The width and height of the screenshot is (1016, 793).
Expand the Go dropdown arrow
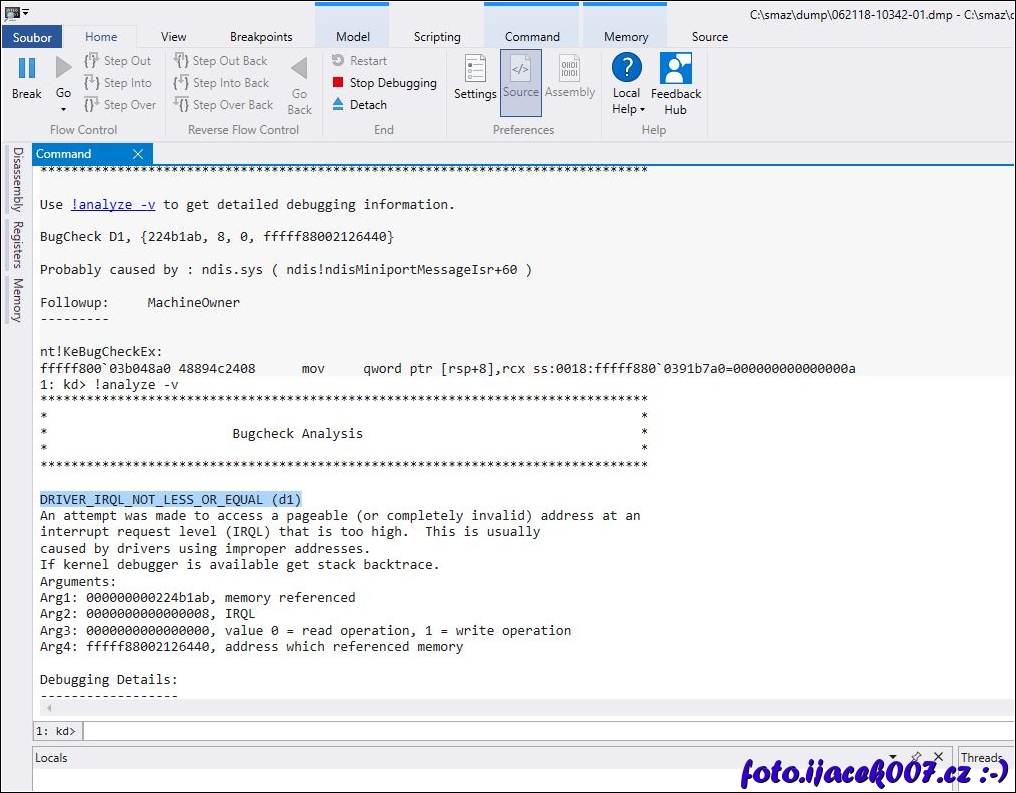pos(63,109)
